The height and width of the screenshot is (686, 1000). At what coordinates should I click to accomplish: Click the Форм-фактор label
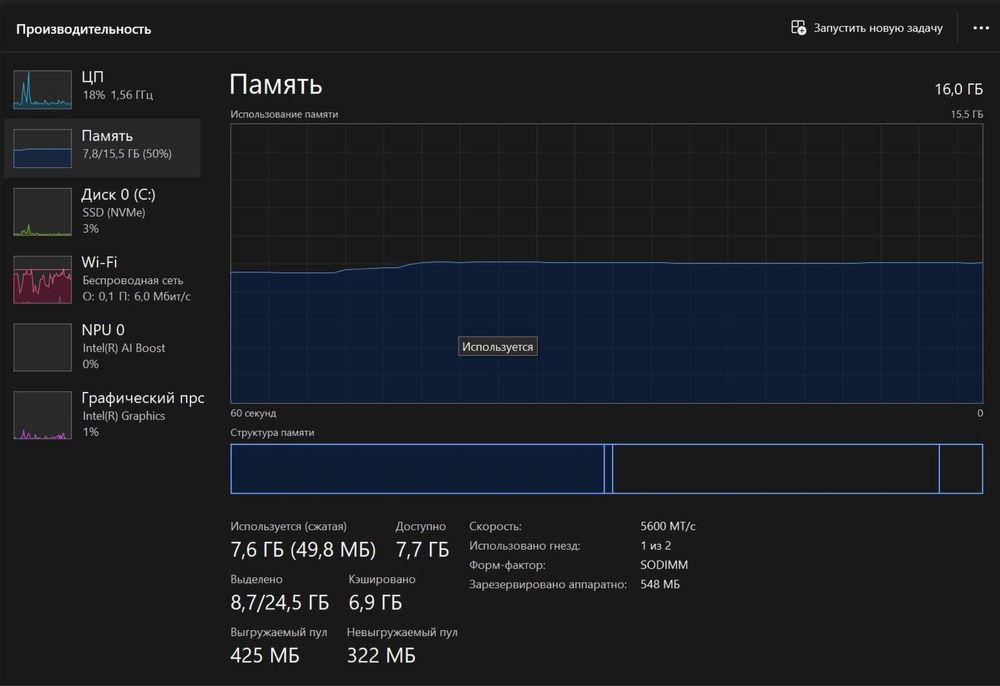[507, 566]
